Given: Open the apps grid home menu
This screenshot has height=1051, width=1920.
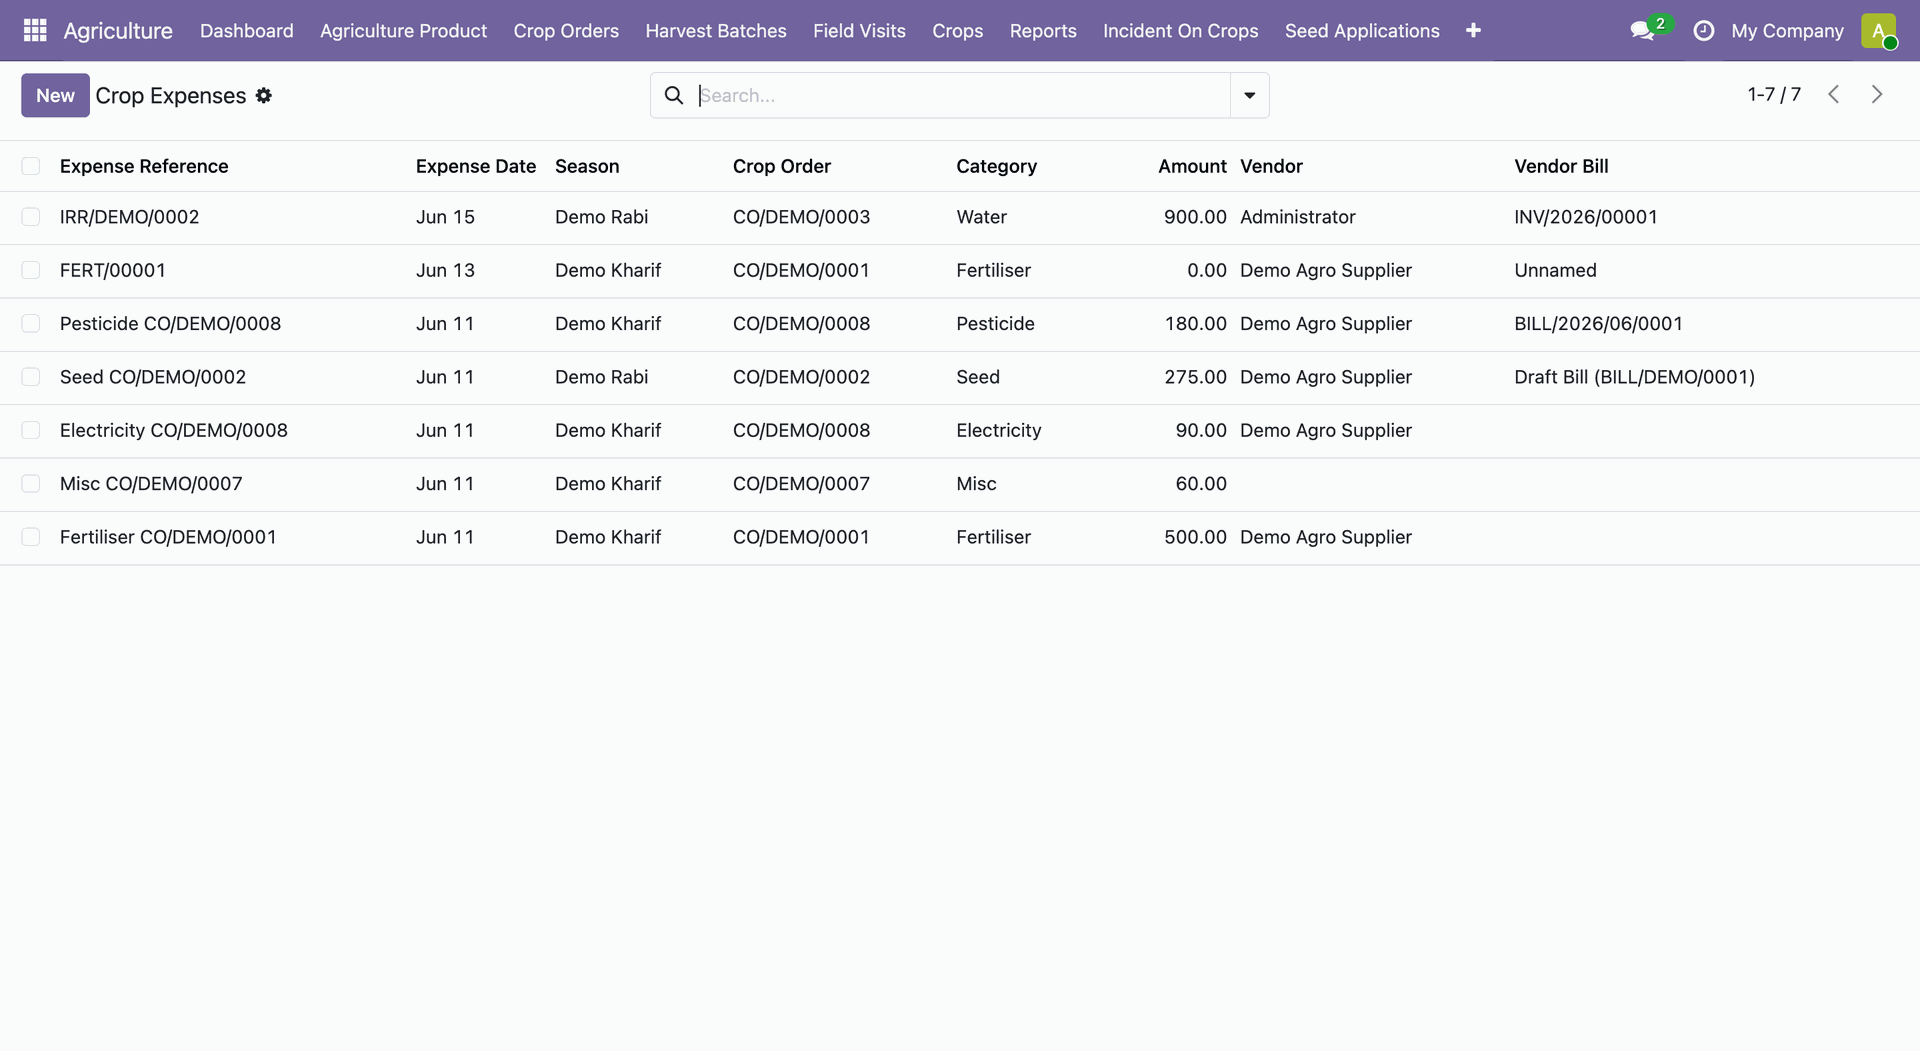Looking at the screenshot, I should pyautogui.click(x=35, y=30).
